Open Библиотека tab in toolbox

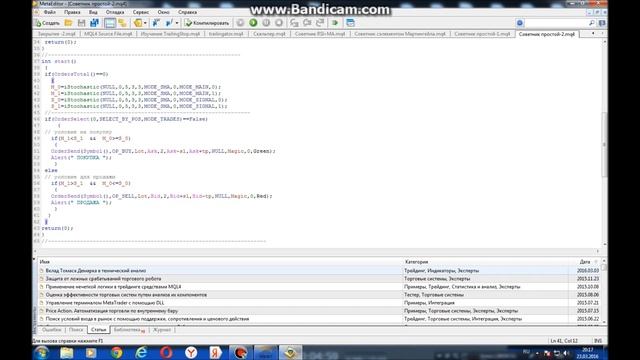129,330
